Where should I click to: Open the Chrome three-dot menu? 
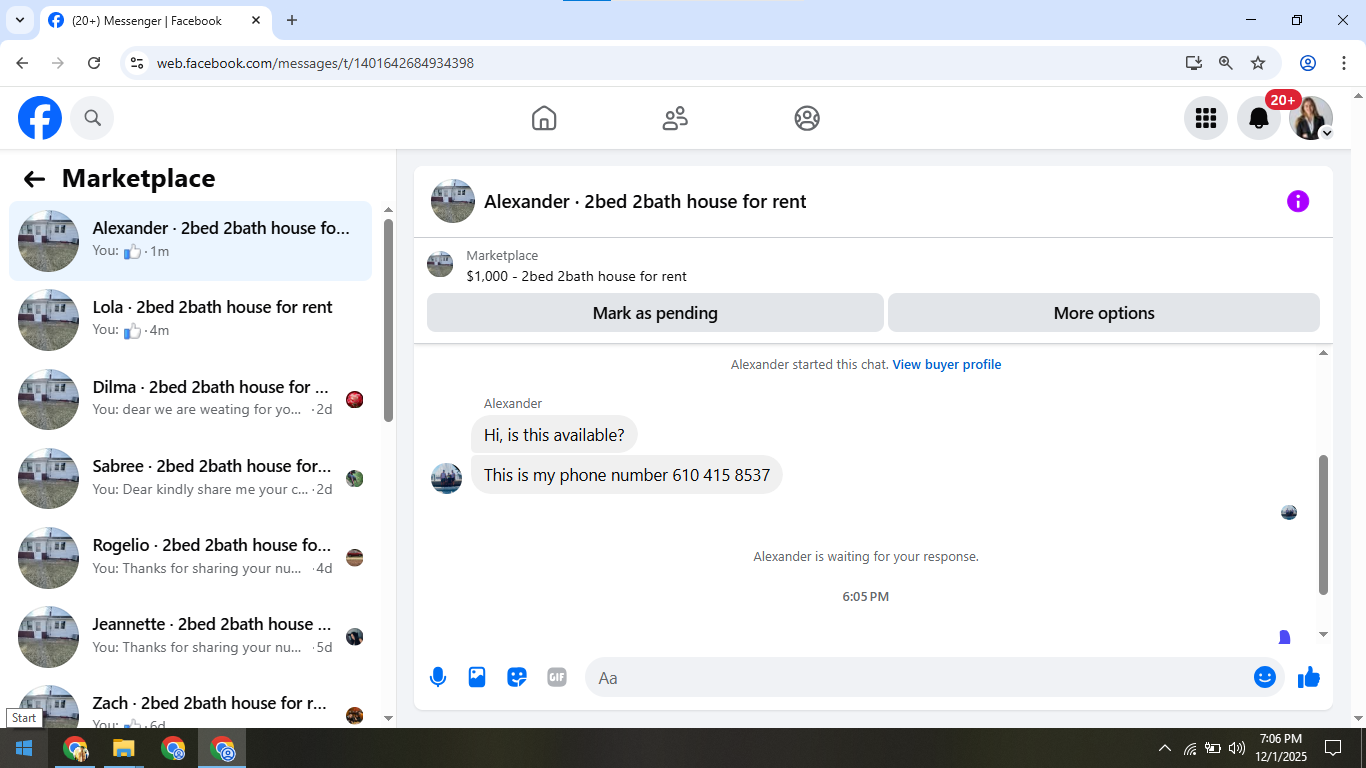pos(1344,63)
